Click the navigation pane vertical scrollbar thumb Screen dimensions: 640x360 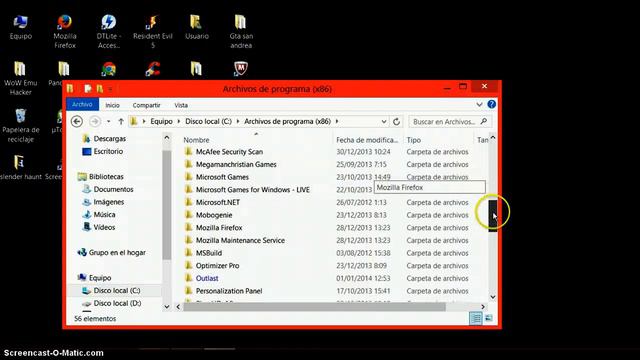click(167, 205)
